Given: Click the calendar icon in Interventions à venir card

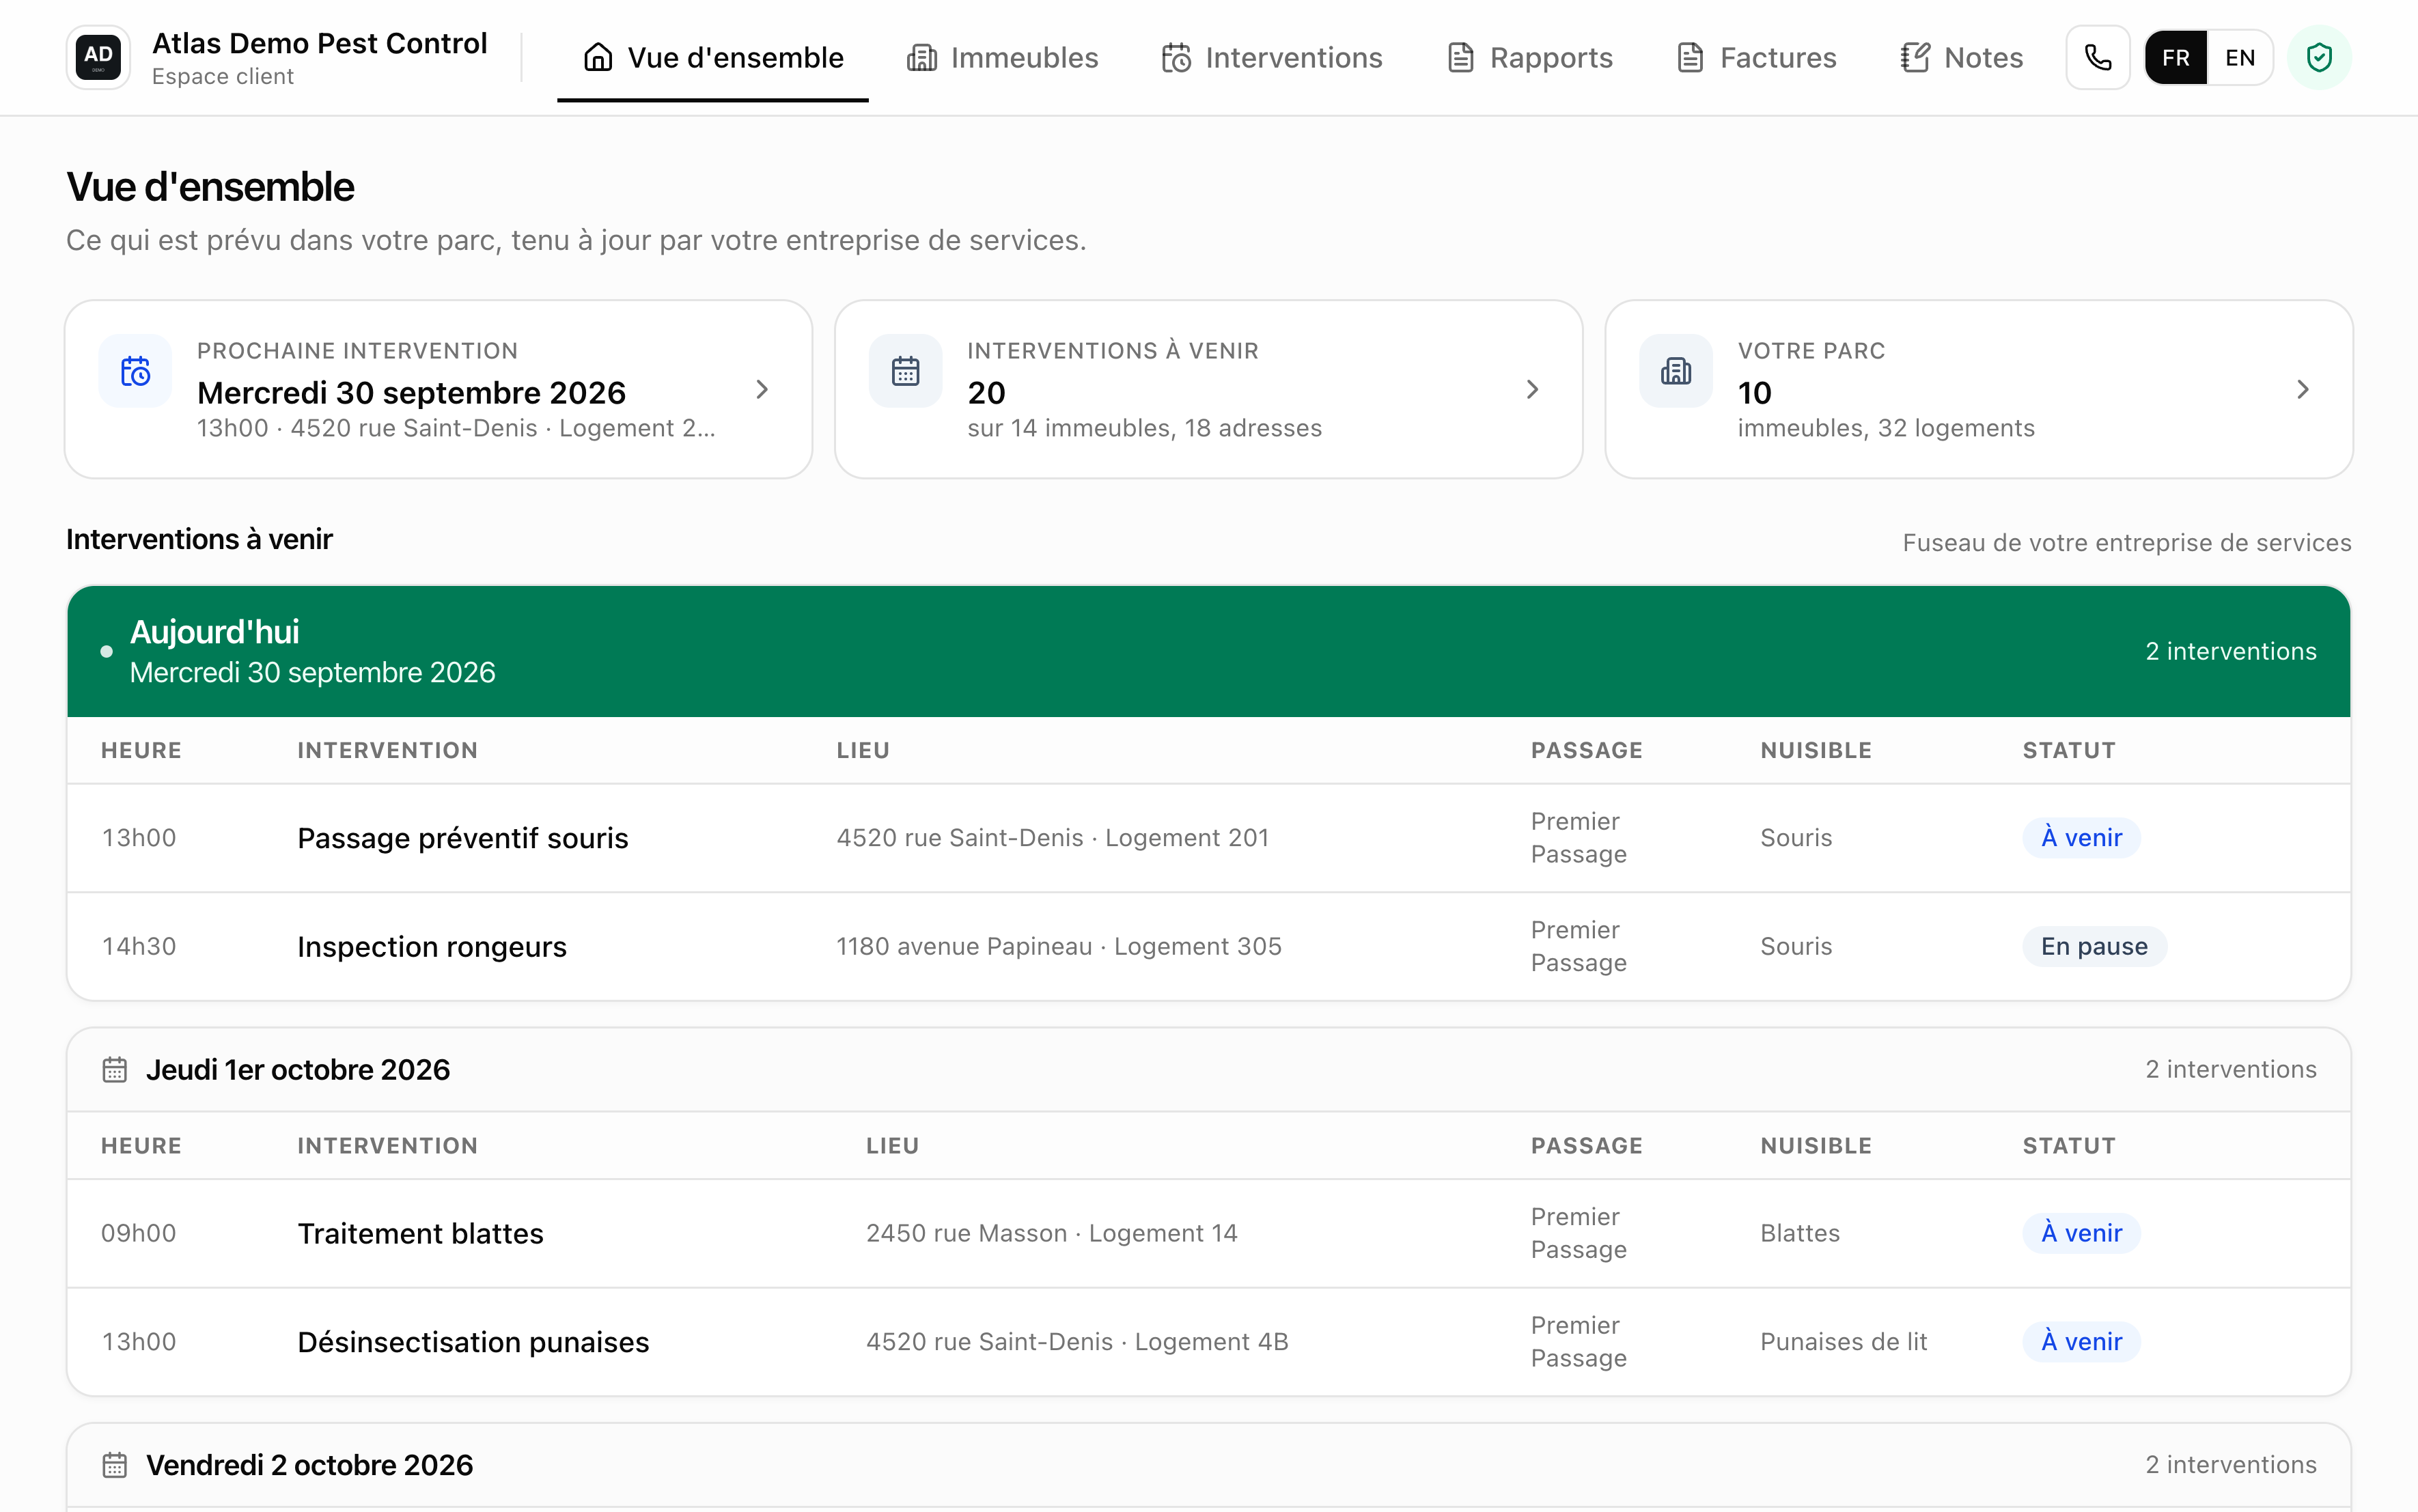Looking at the screenshot, I should pos(905,371).
